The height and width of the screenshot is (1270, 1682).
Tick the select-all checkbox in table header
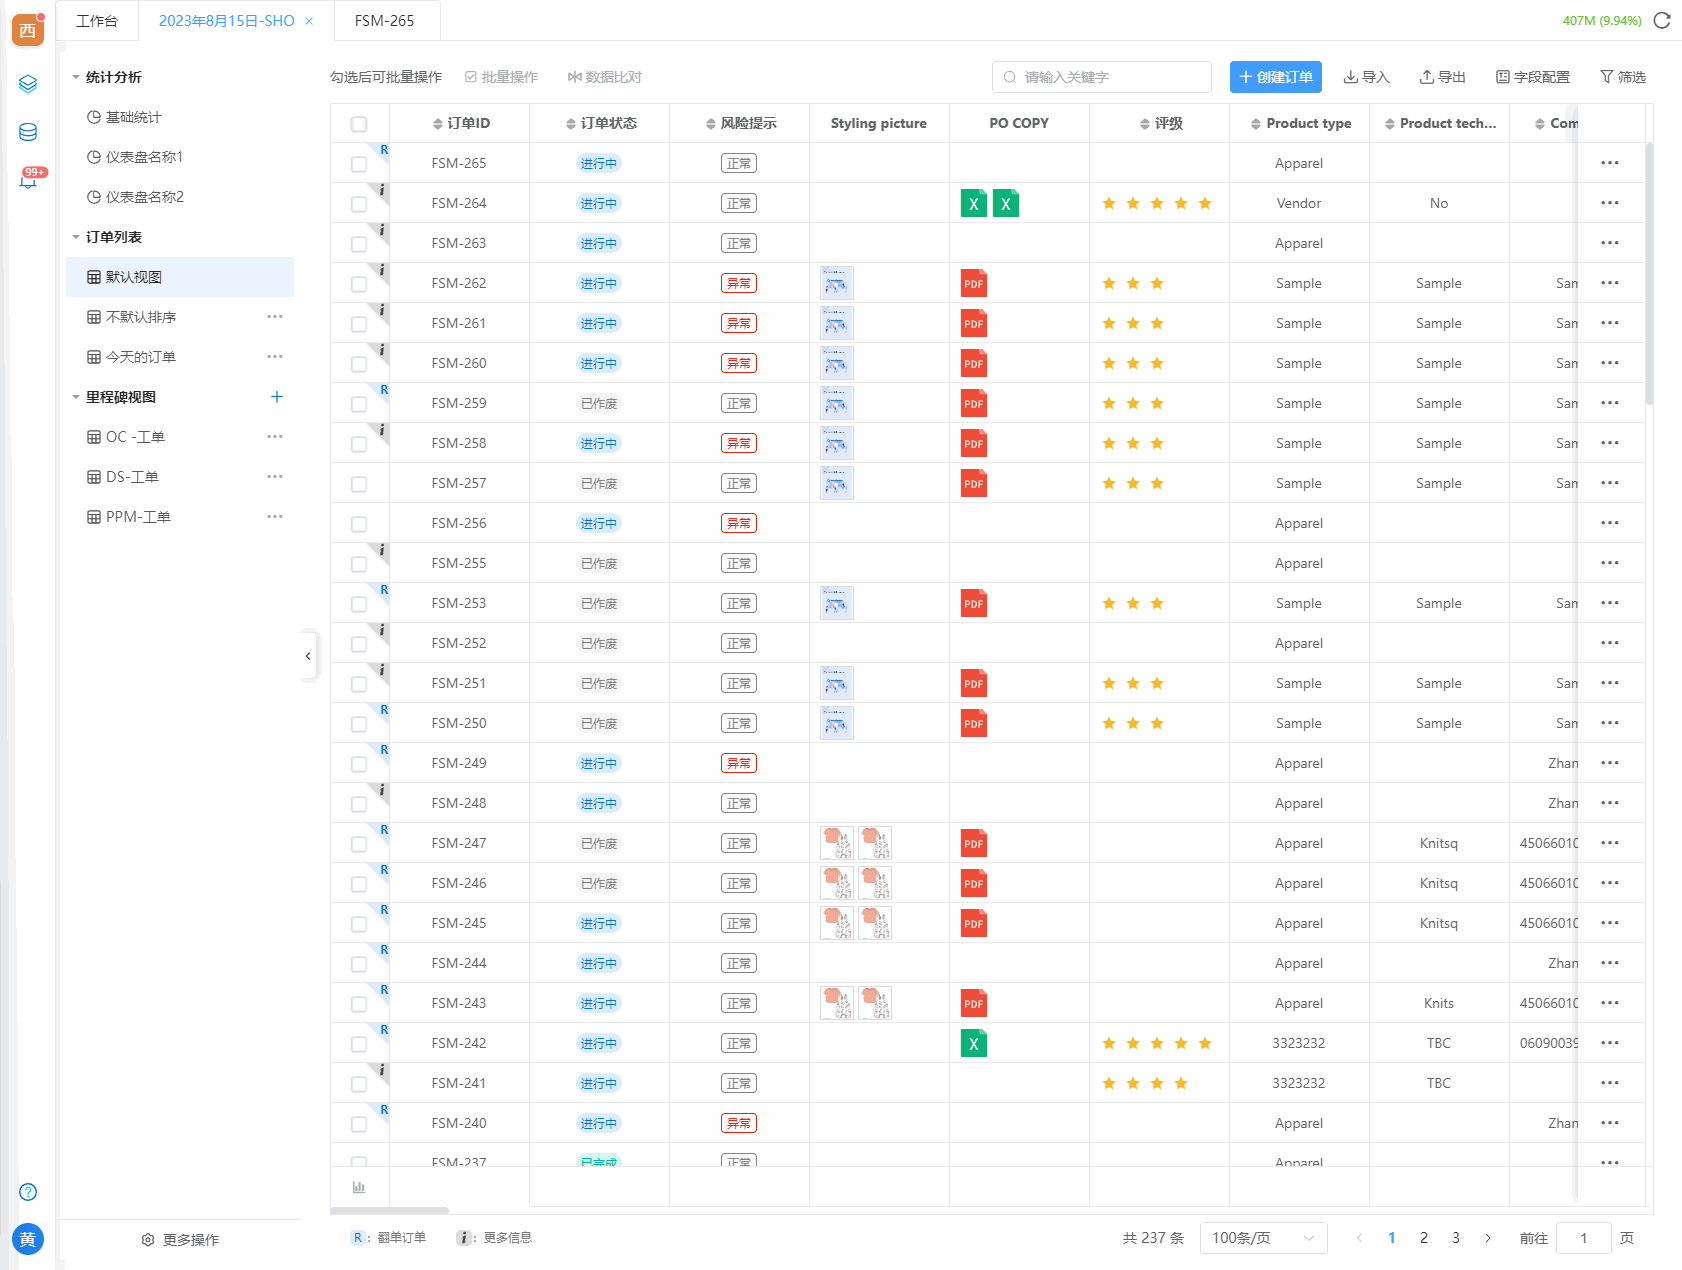click(359, 124)
